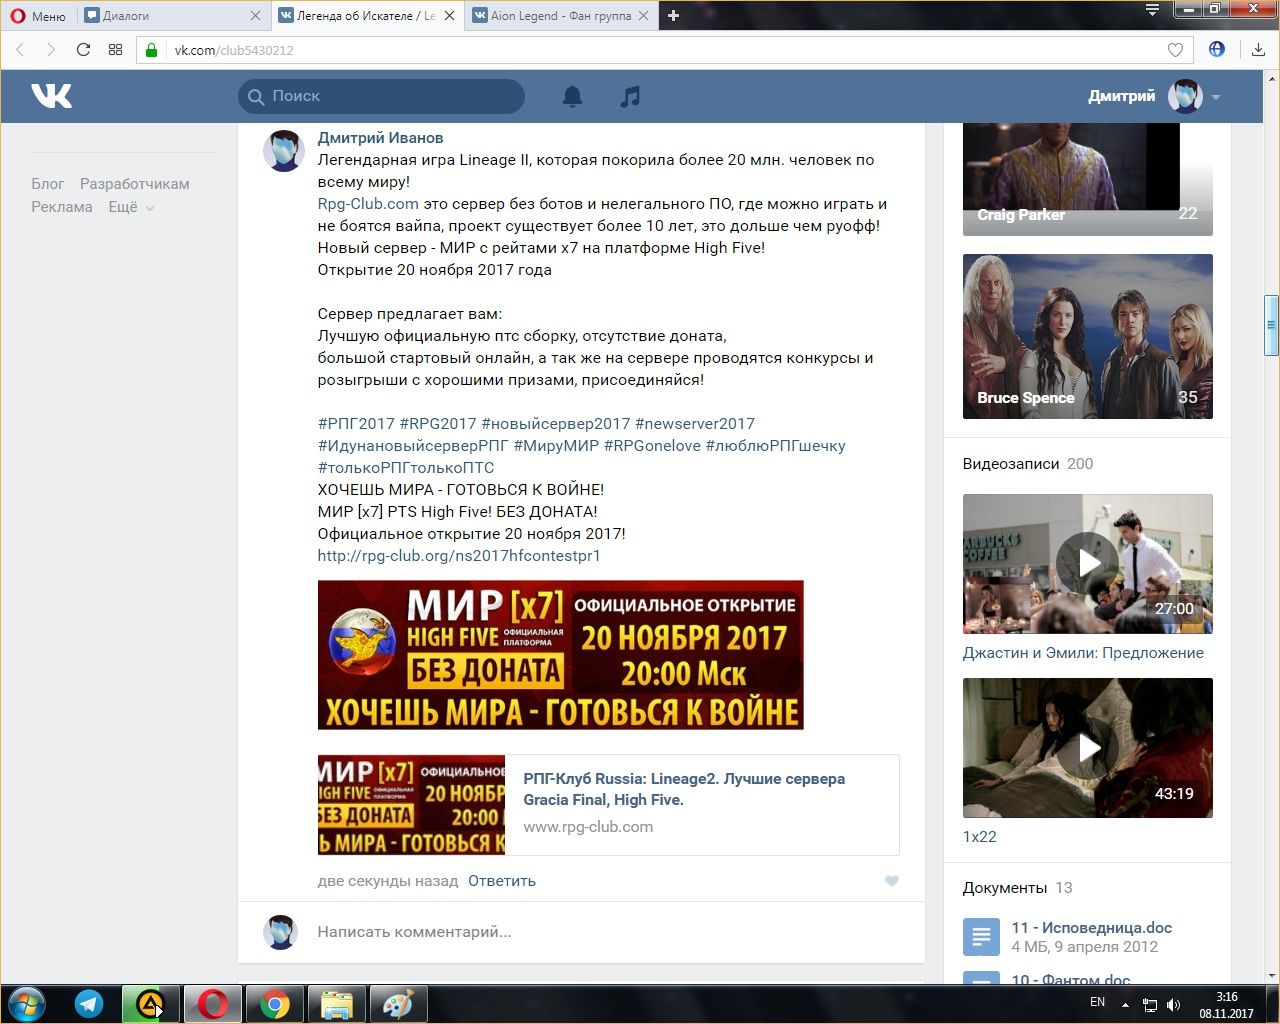Like the post with the heart icon
The height and width of the screenshot is (1024, 1280).
[x=892, y=881]
